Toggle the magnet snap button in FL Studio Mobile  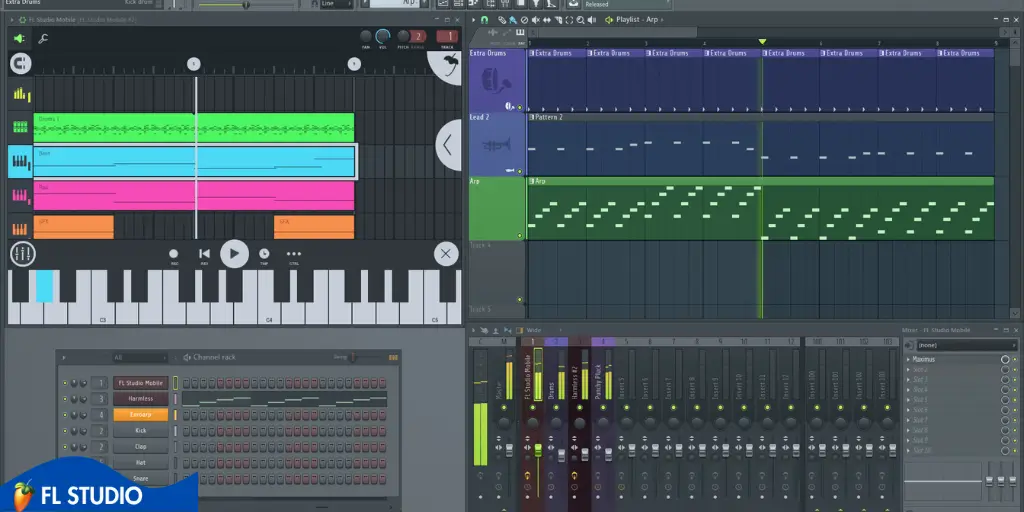coord(21,63)
